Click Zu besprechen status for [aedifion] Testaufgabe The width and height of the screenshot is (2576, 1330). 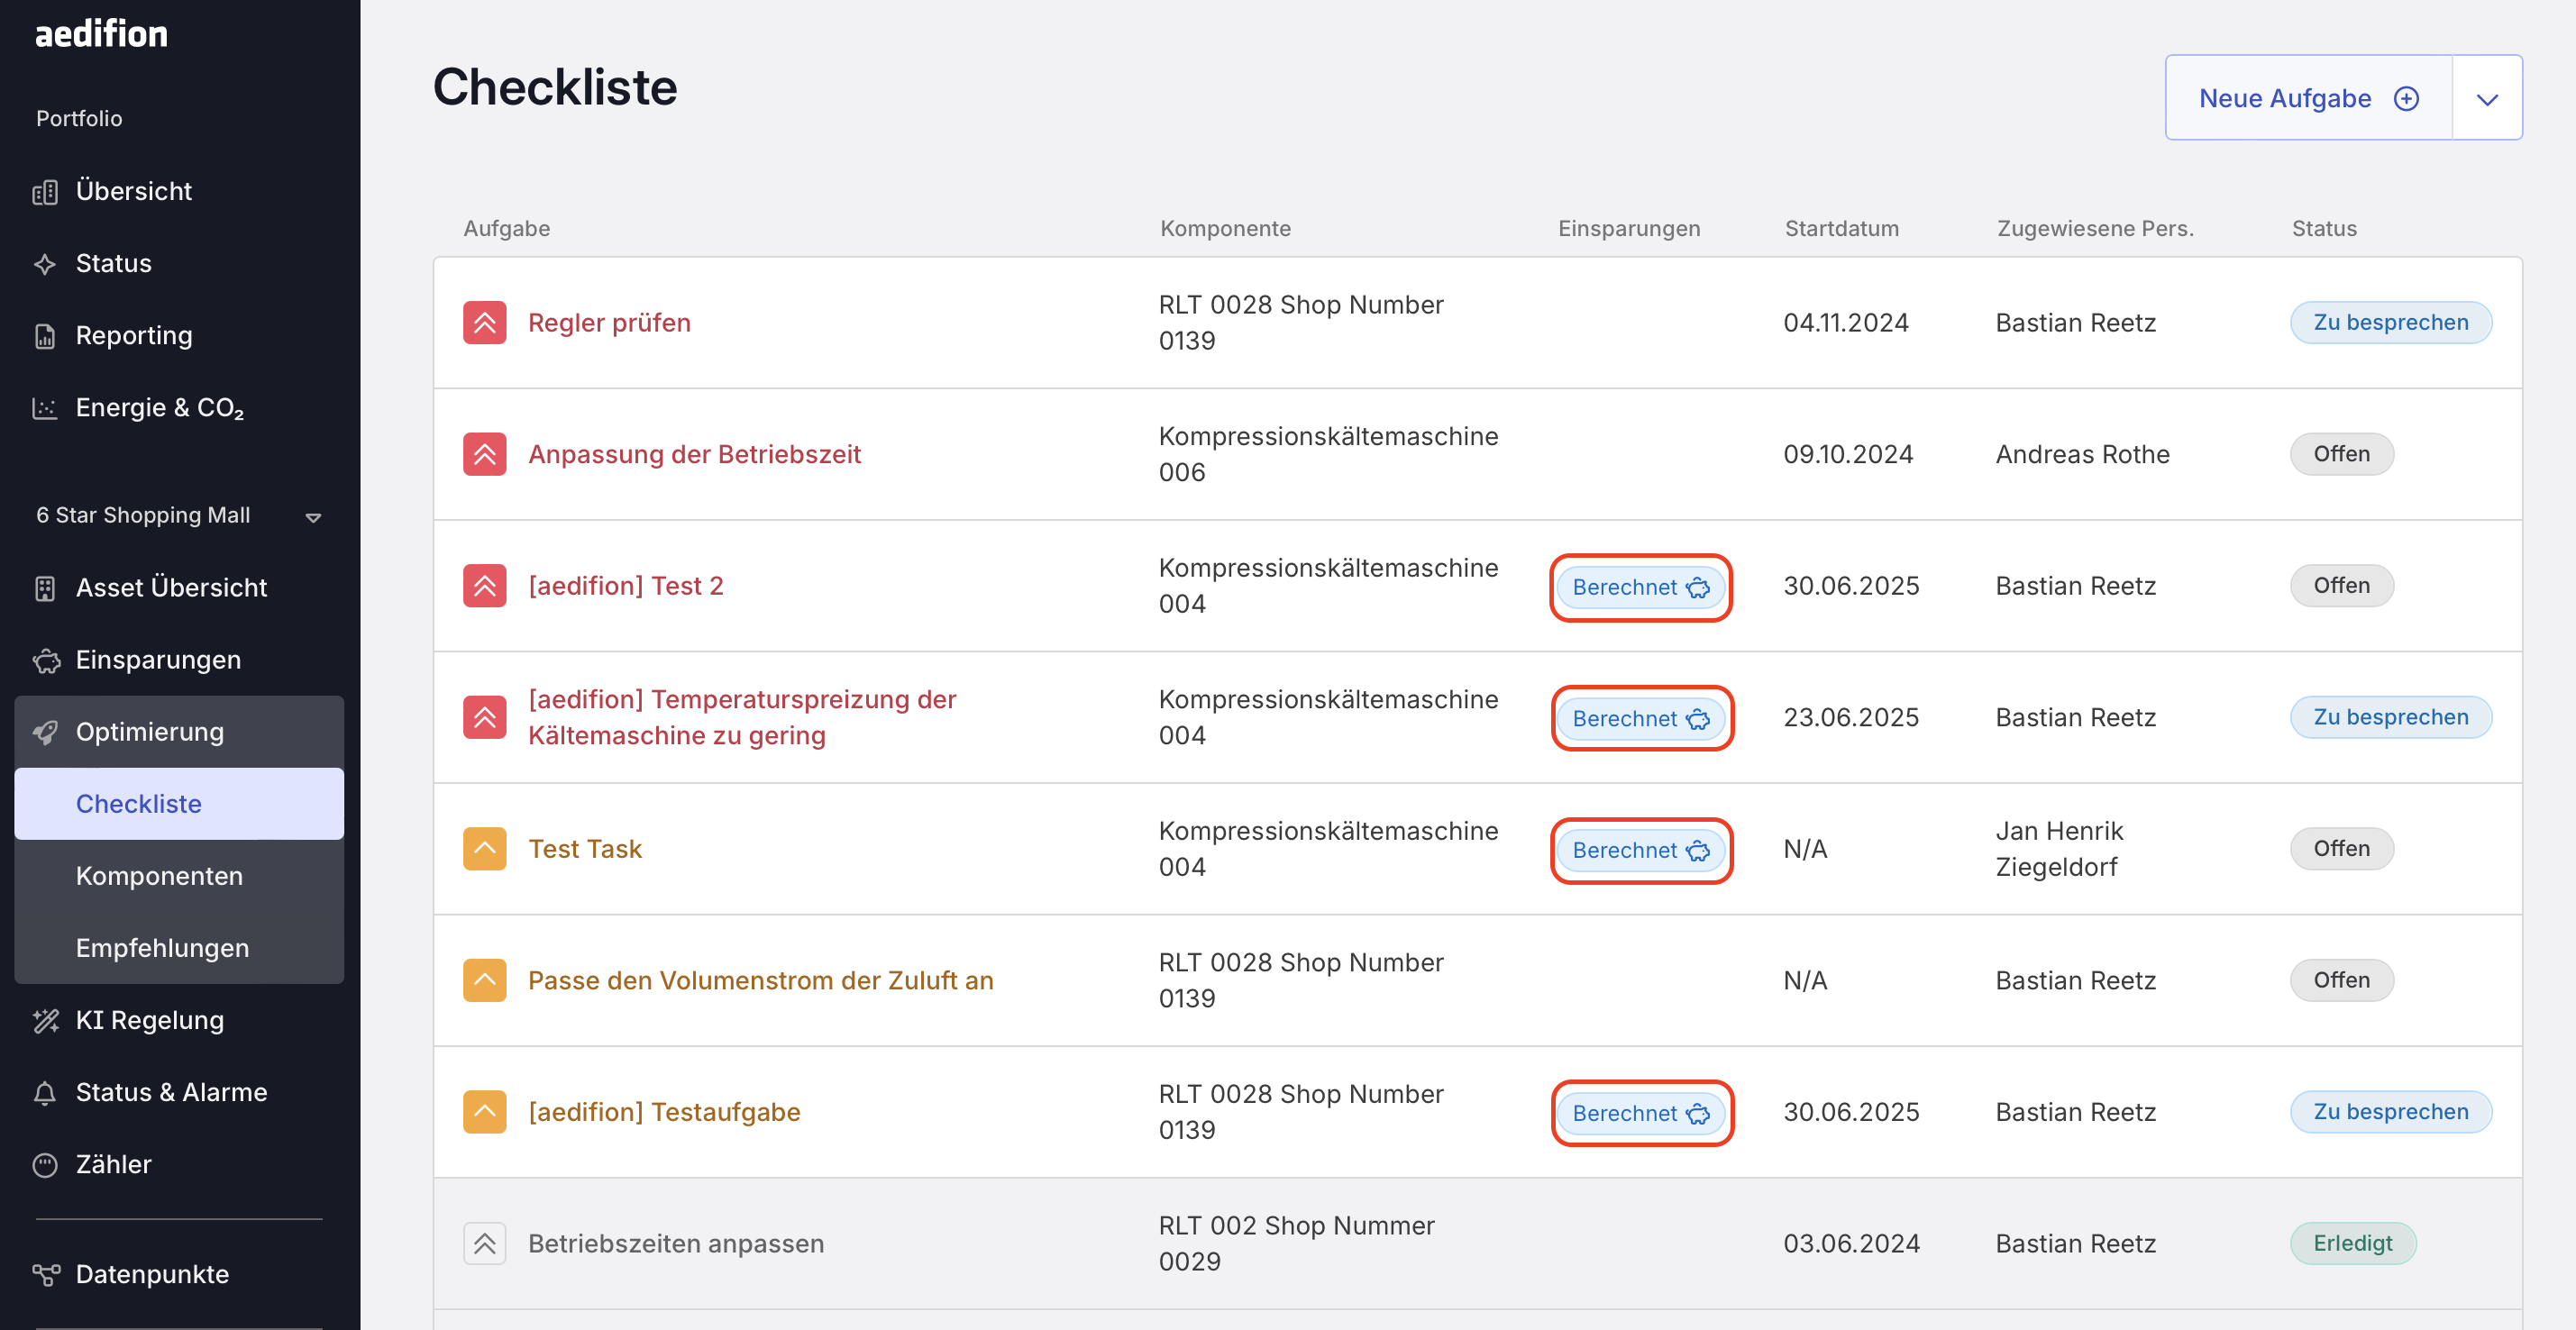[2390, 1111]
